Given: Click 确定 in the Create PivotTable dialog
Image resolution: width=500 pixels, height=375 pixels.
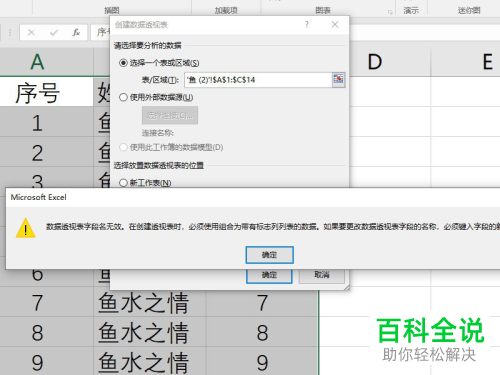Looking at the screenshot, I should pyautogui.click(x=269, y=276).
